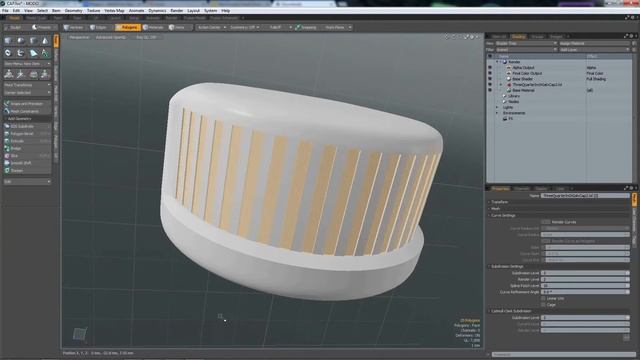Open the Symmetry Off dropdown
The width and height of the screenshot is (640, 360).
[244, 27]
